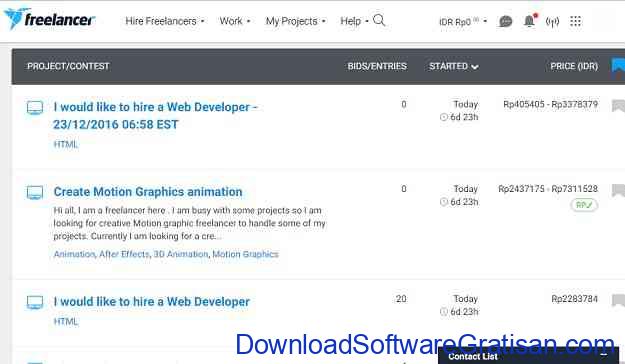Bookmark the Rp2283784 Web Developer project
This screenshot has width=625, height=364.
coord(618,300)
